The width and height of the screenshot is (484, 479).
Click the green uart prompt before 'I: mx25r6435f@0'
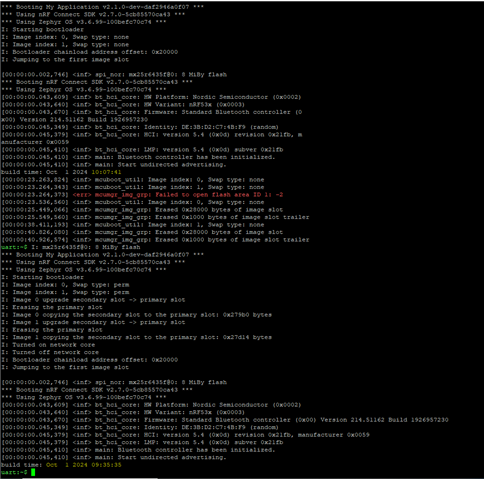(14, 247)
